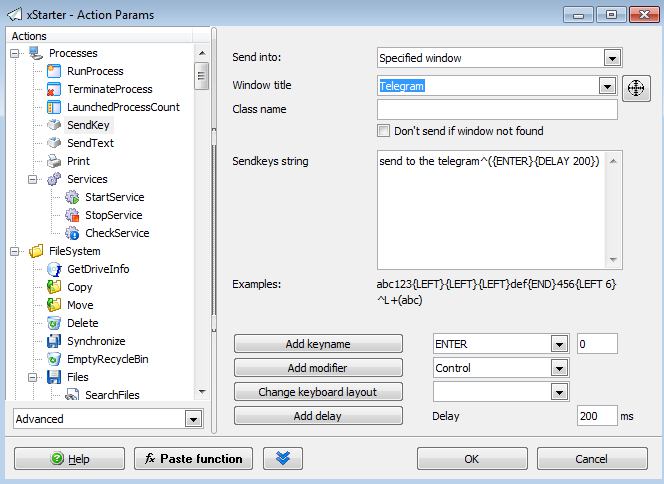Image resolution: width=664 pixels, height=484 pixels.
Task: Click the CheckService icon
Action: click(72, 233)
